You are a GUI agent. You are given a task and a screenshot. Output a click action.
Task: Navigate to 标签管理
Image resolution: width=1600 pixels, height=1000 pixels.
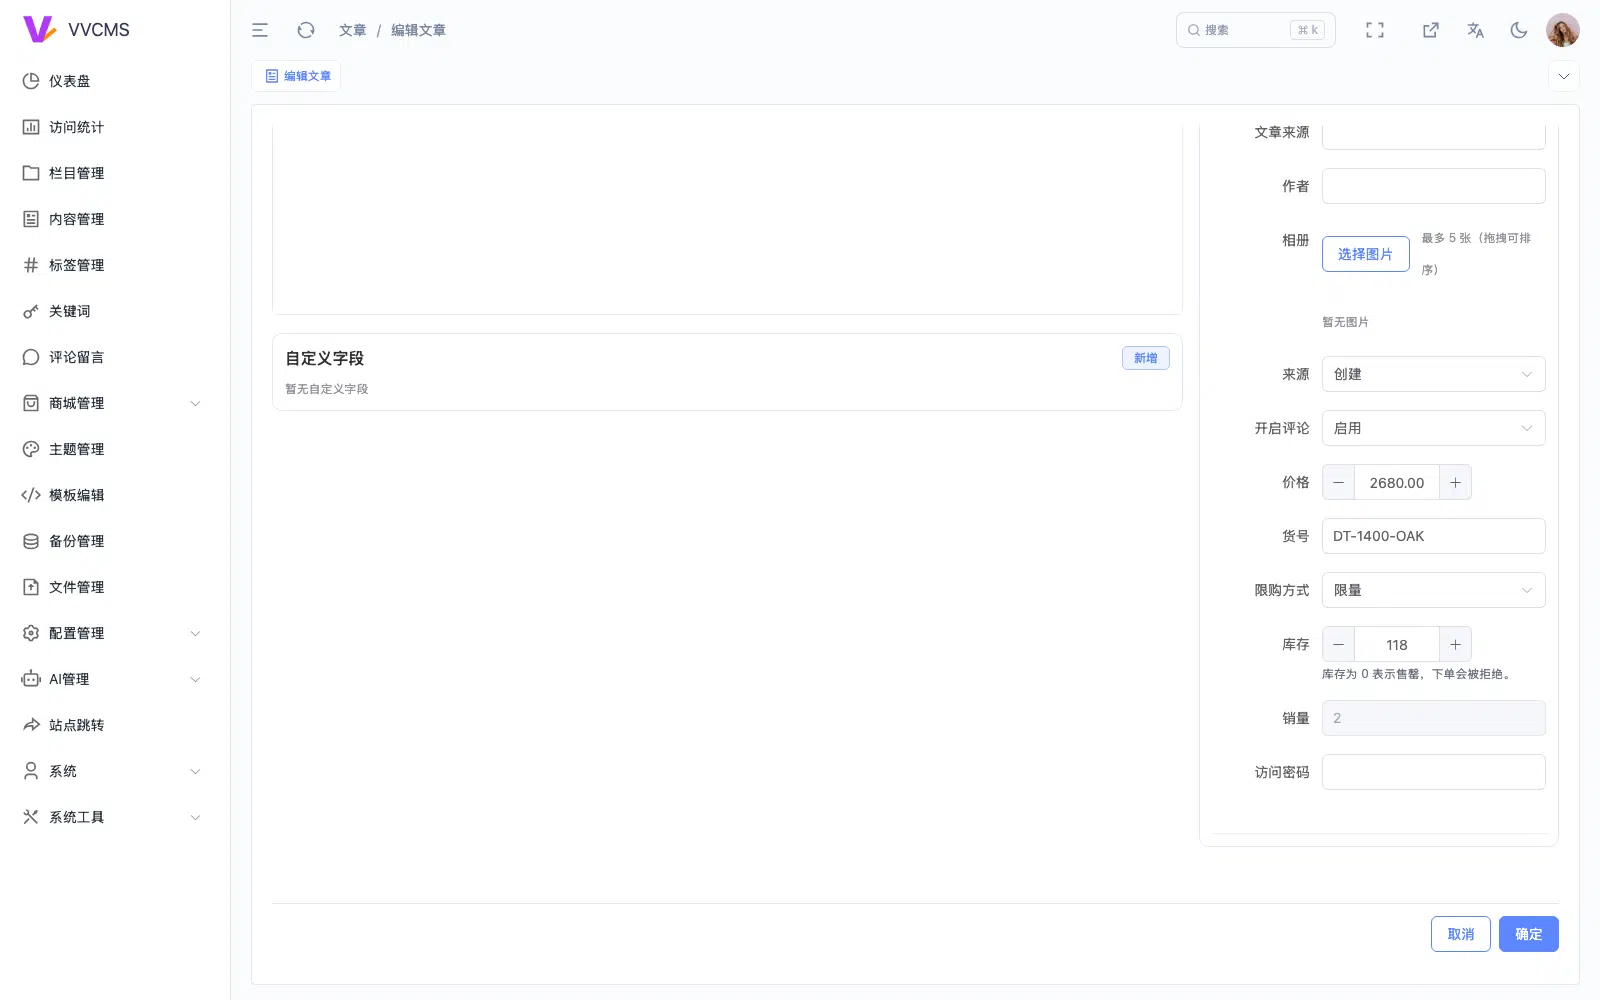[115, 265]
